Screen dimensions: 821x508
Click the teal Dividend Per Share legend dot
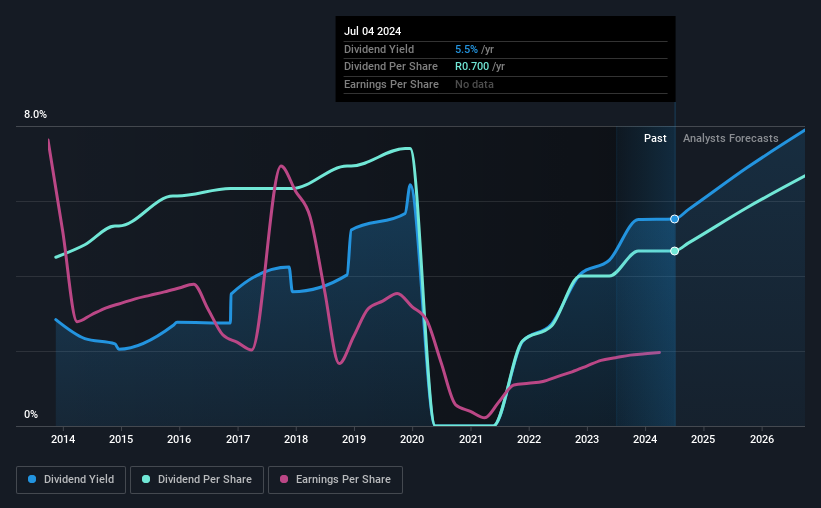[x=146, y=479]
